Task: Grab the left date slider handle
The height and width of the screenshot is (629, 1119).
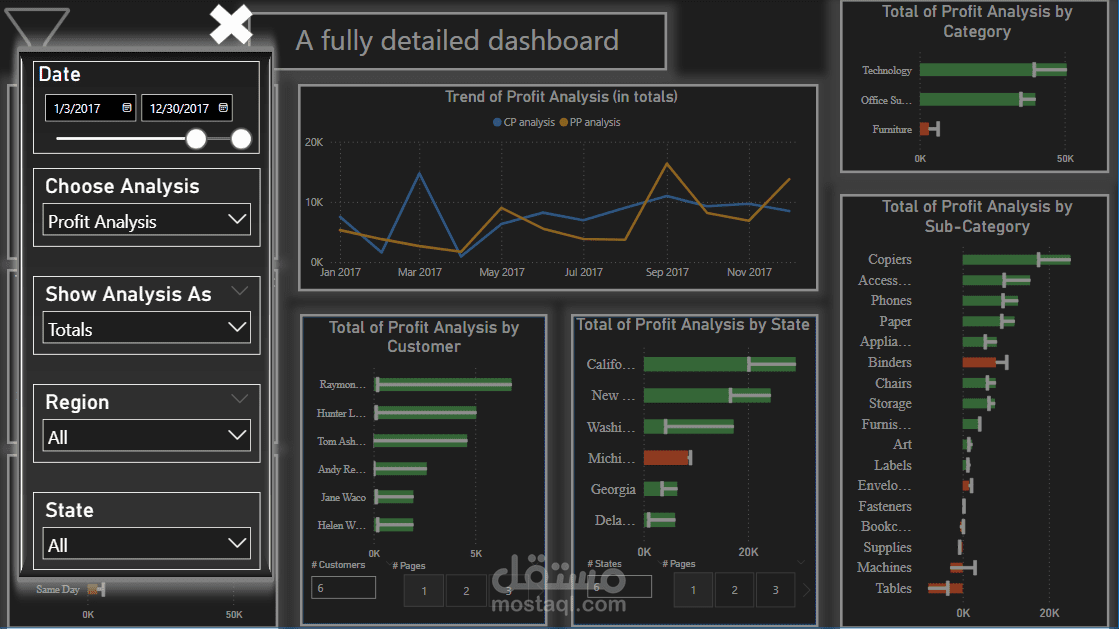Action: 196,139
